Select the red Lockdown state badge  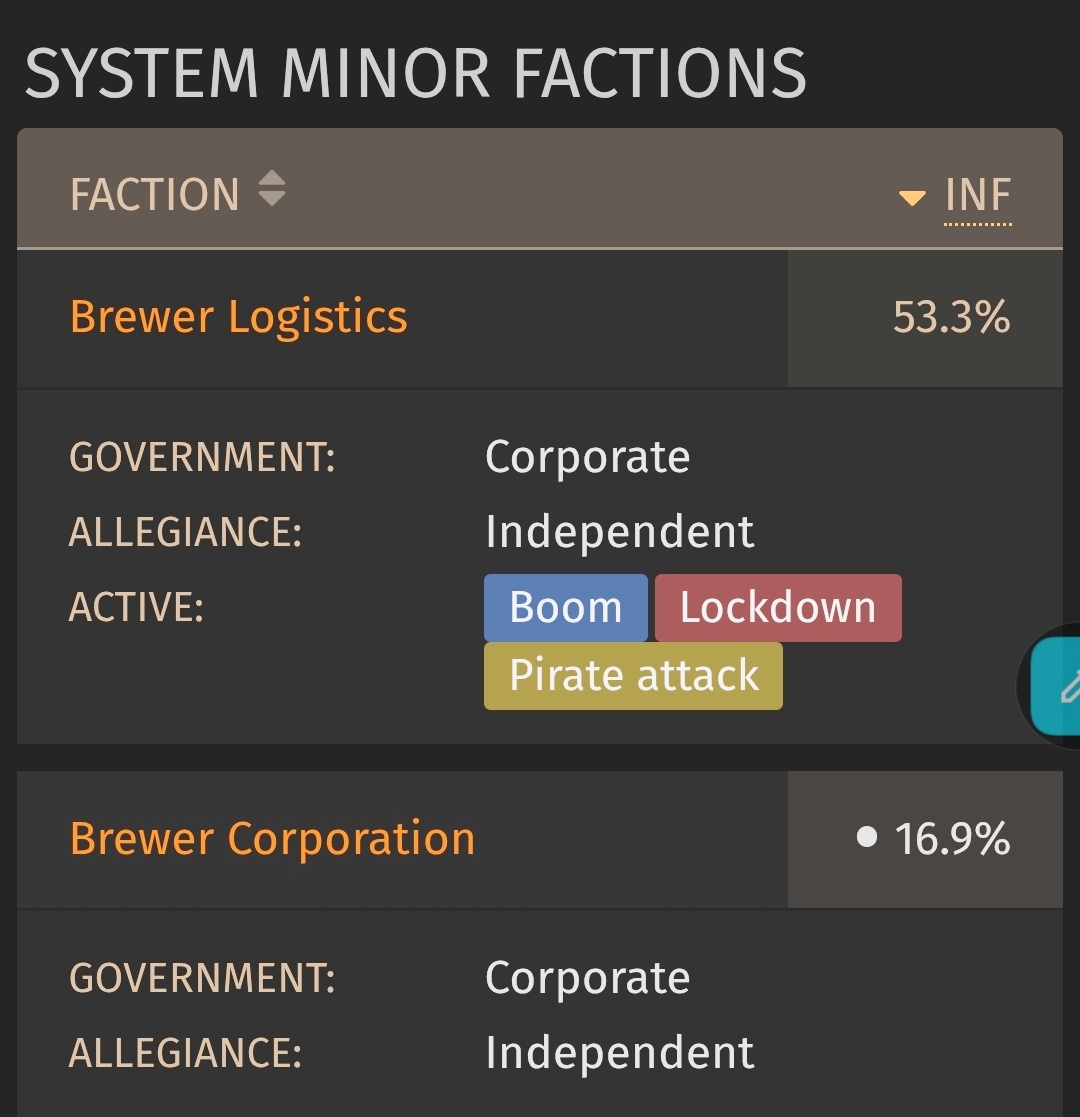[x=778, y=608]
